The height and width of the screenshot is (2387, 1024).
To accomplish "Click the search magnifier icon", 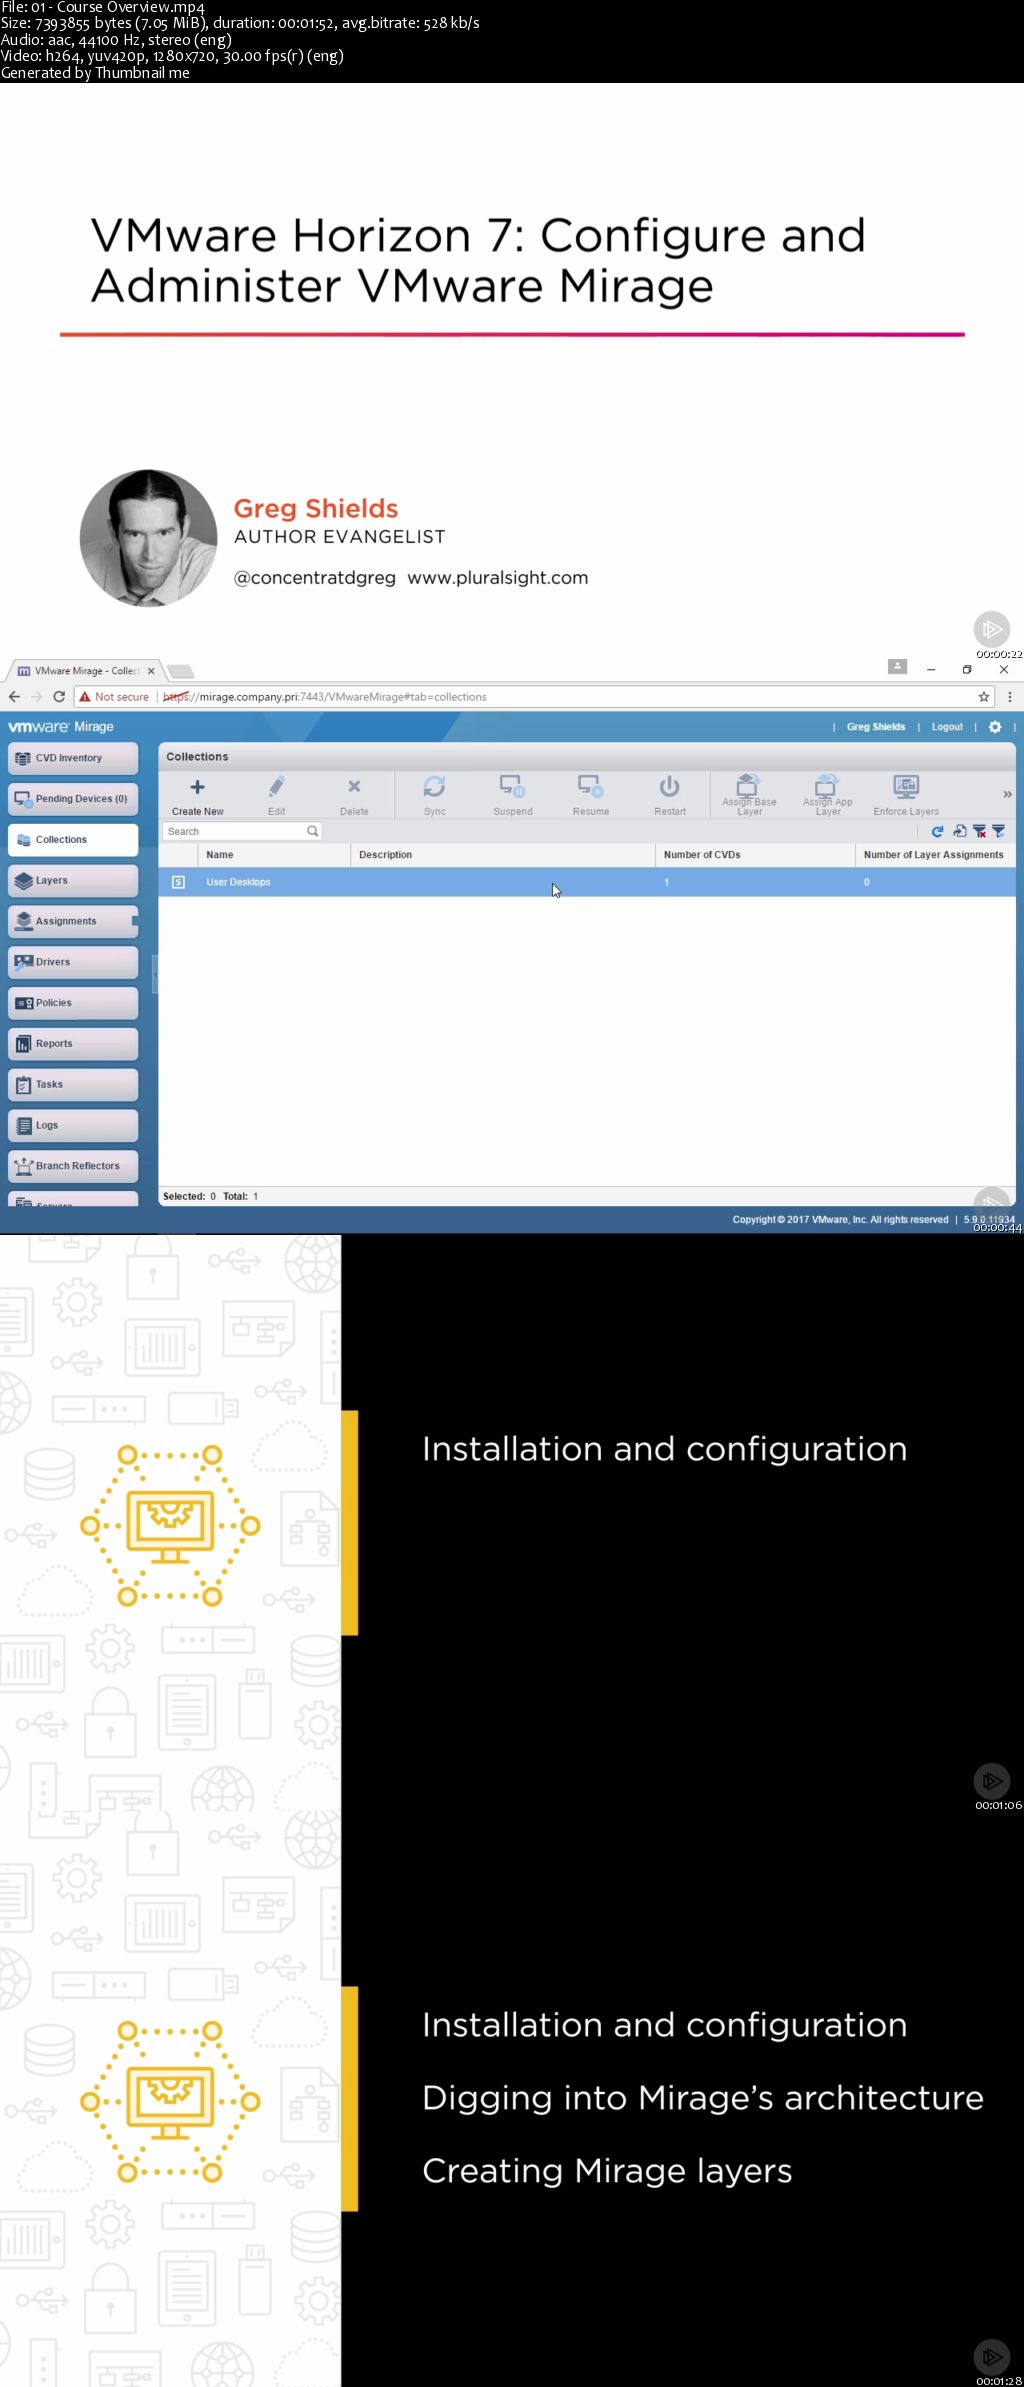I will (x=313, y=831).
